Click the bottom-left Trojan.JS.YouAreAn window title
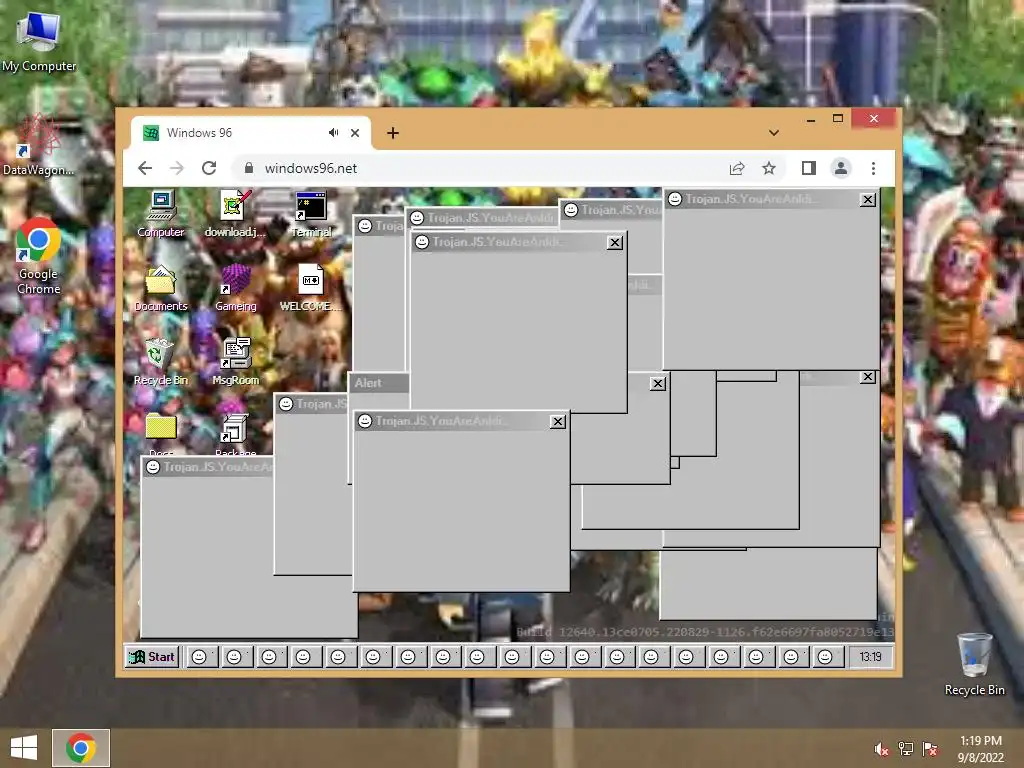This screenshot has width=1024, height=768. pyautogui.click(x=208, y=467)
